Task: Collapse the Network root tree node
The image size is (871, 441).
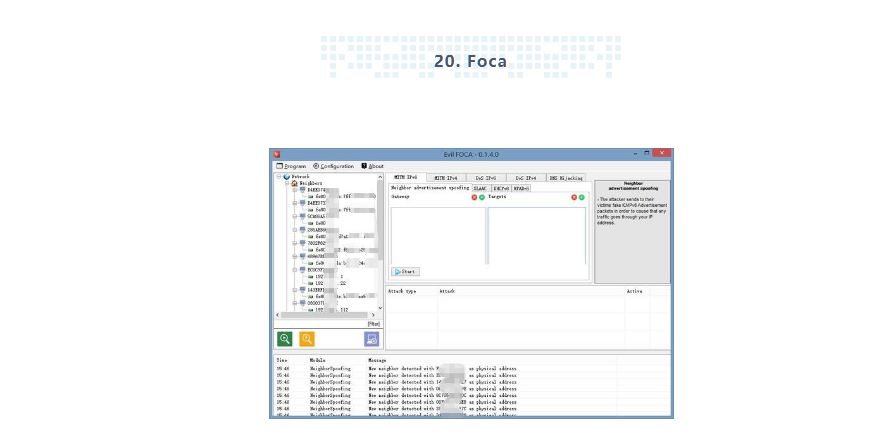Action: click(x=279, y=176)
